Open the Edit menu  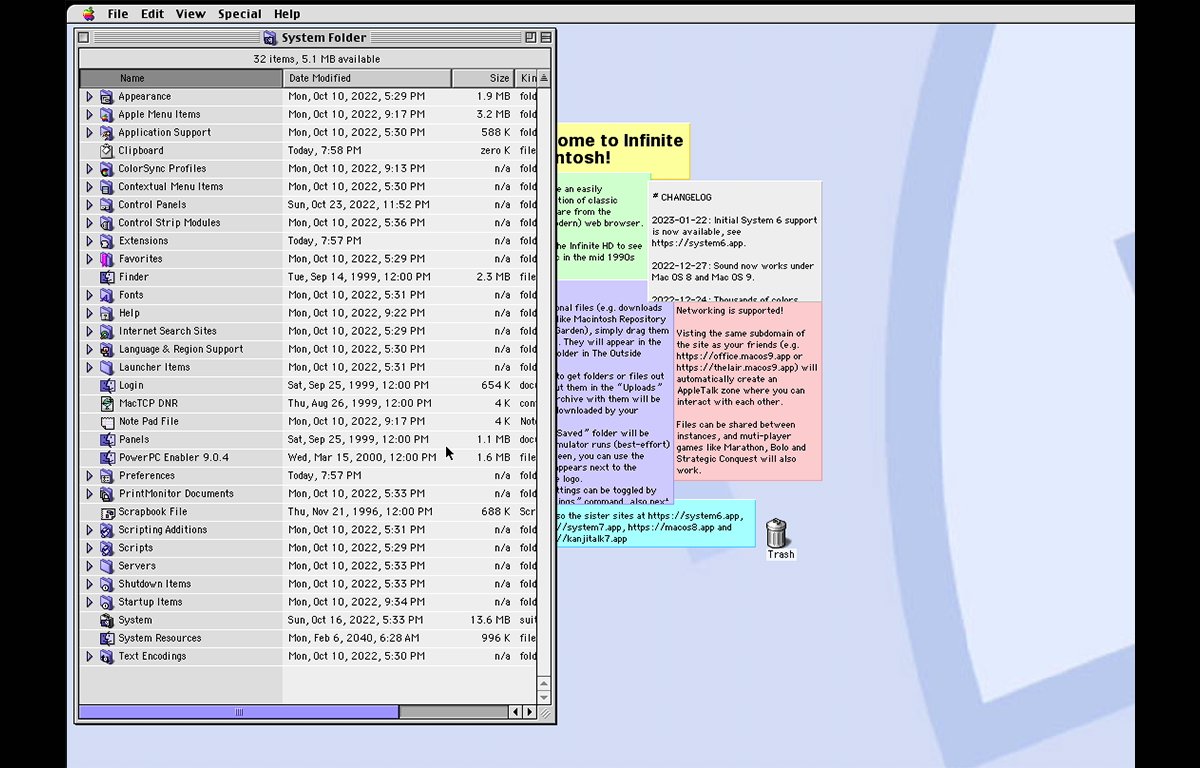[x=152, y=14]
